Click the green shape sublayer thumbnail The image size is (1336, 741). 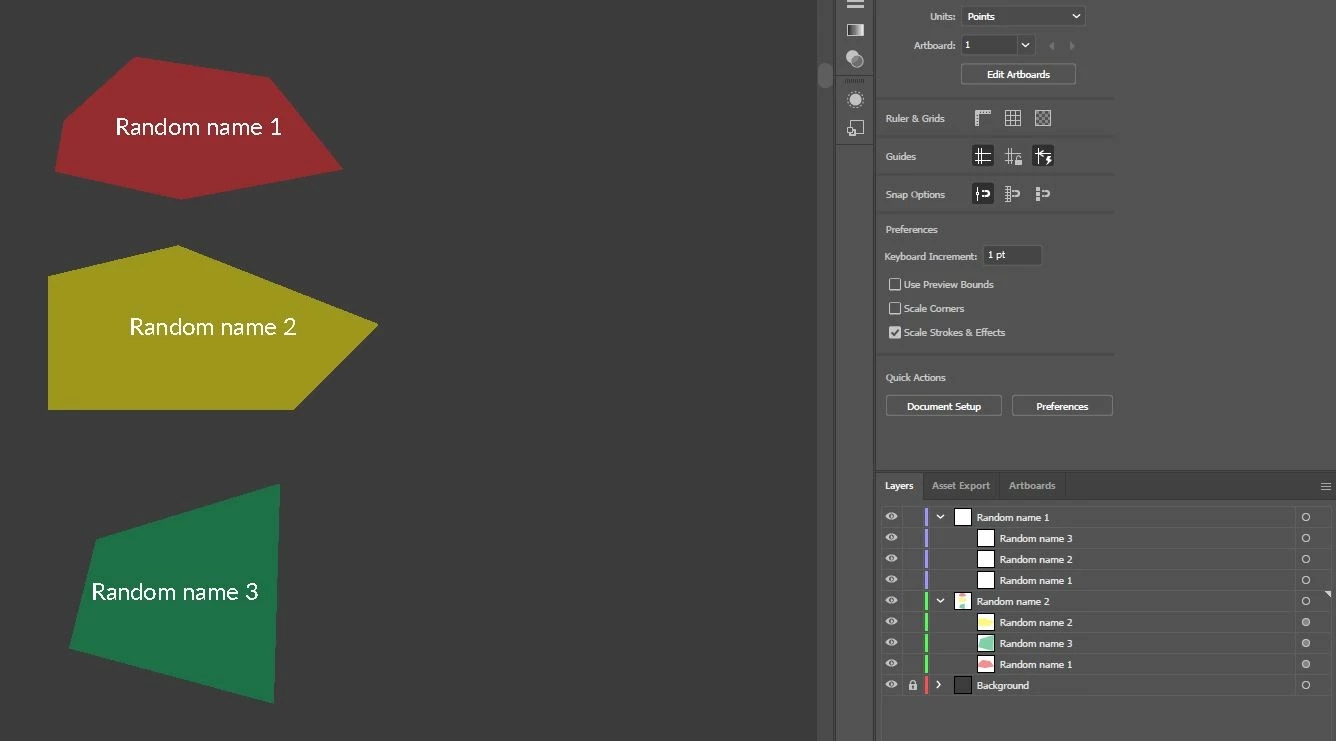click(986, 644)
